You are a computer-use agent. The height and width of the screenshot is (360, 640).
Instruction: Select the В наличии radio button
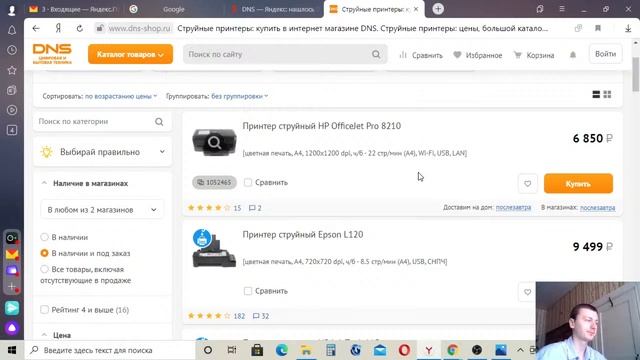(44, 237)
